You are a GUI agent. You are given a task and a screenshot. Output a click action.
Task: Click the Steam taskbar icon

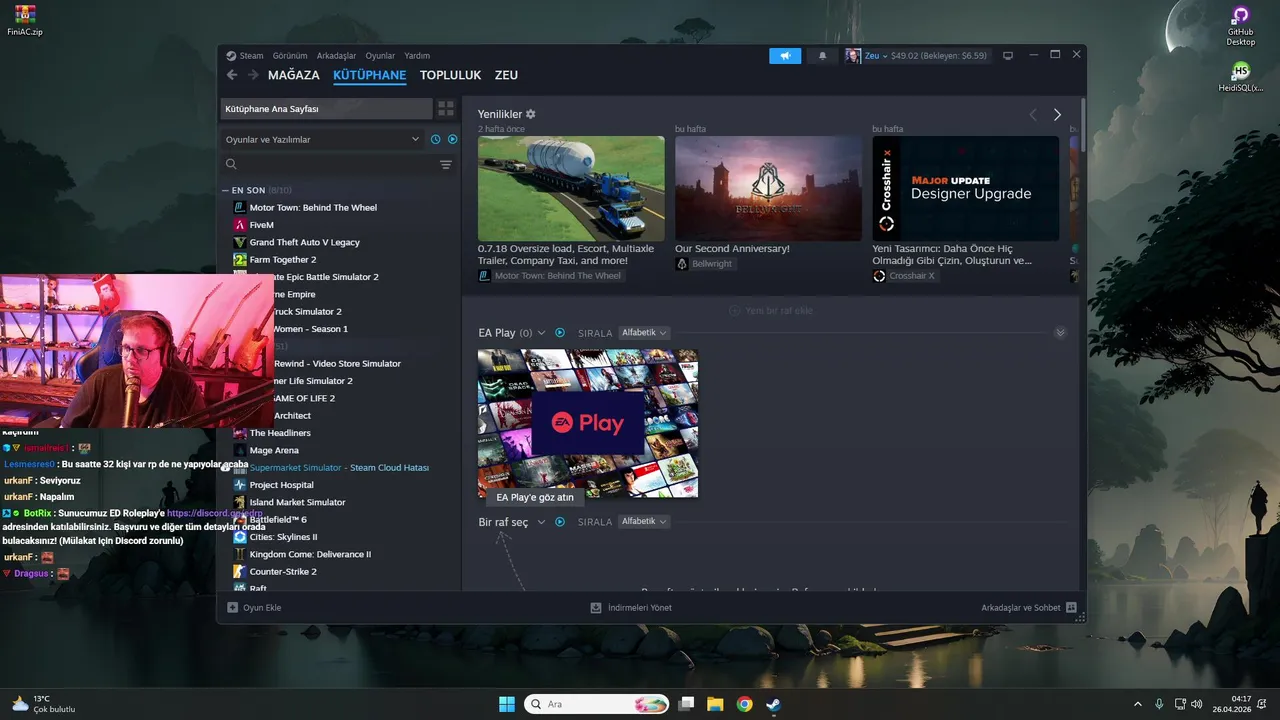click(x=773, y=704)
